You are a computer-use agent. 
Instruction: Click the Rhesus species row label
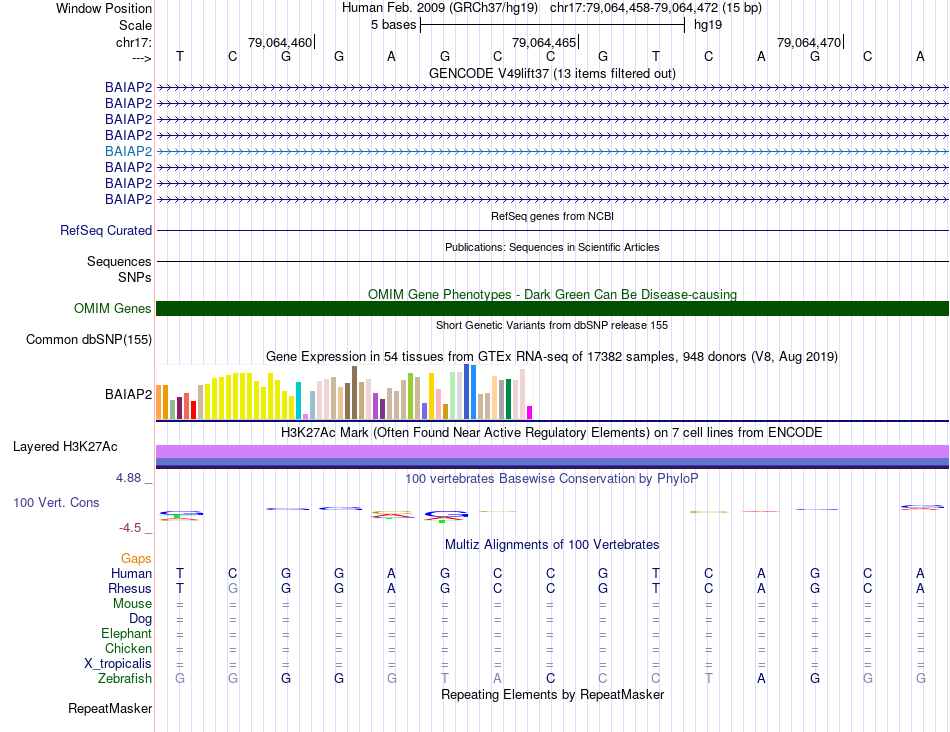tap(130, 588)
